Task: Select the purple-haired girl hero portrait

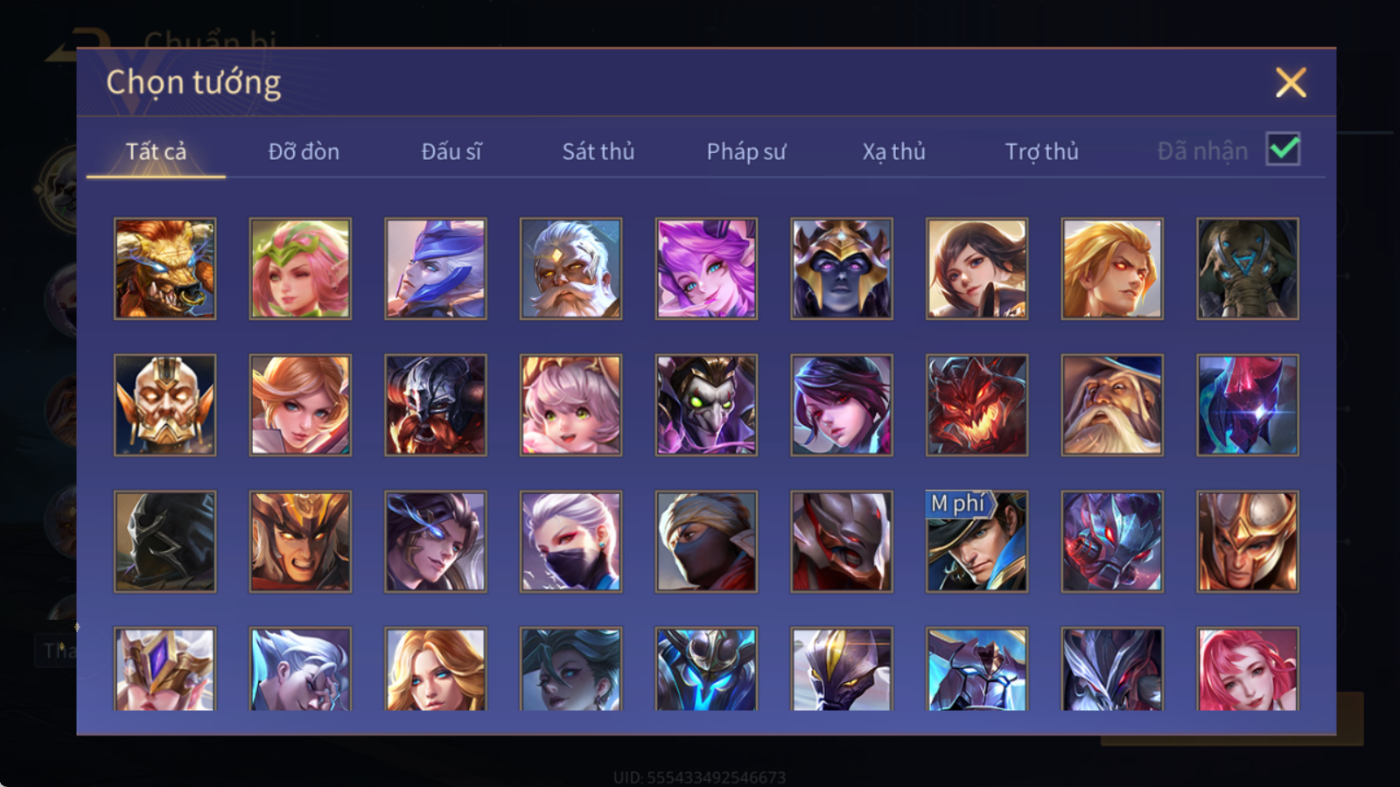Action: 706,269
